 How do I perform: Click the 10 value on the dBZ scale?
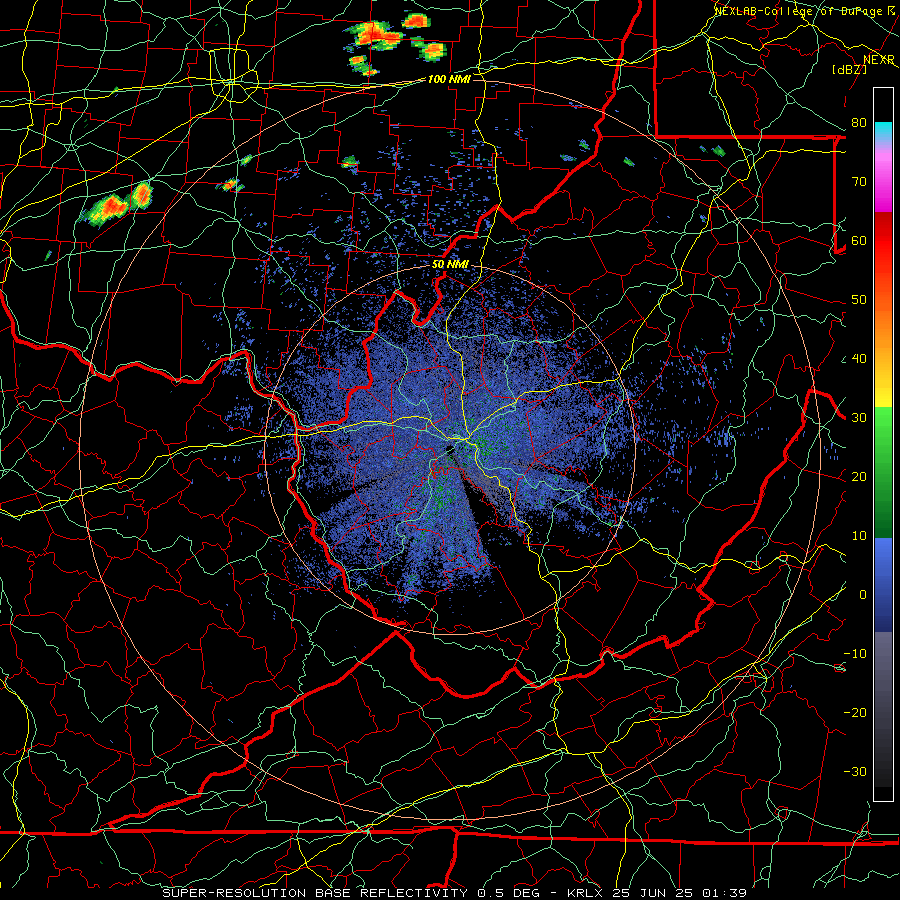(859, 536)
